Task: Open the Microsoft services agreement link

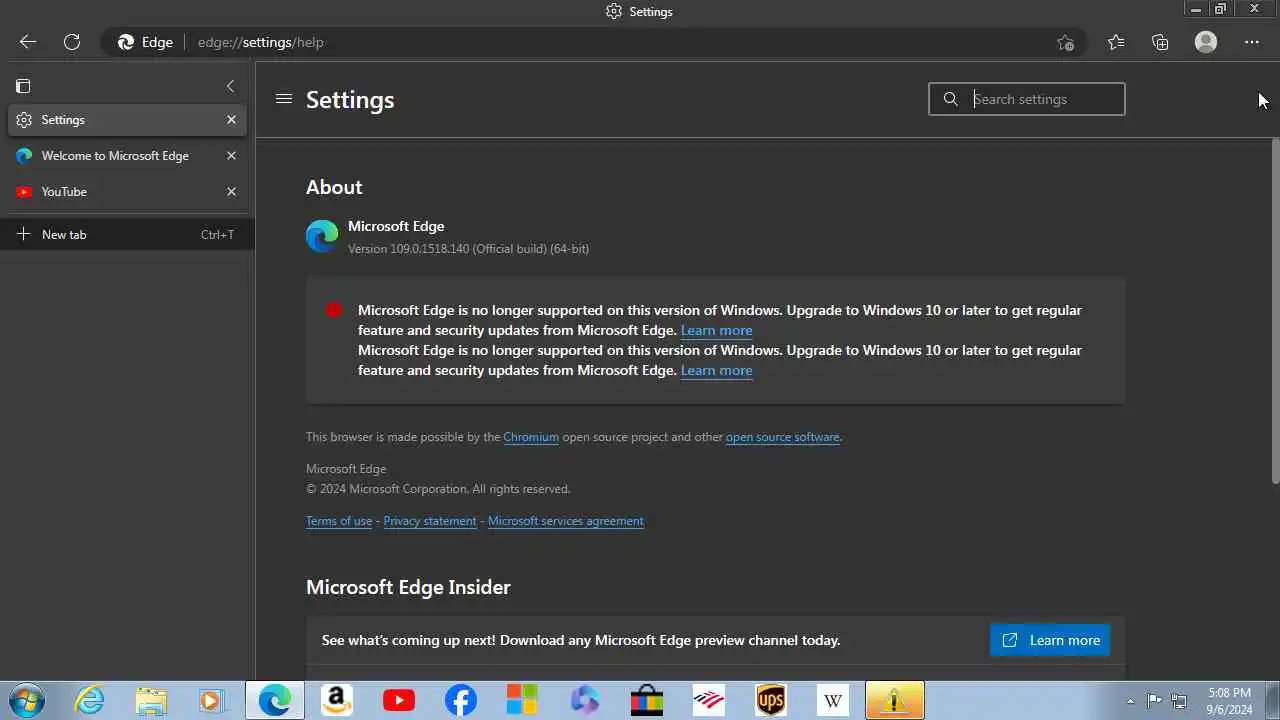Action: 566,521
